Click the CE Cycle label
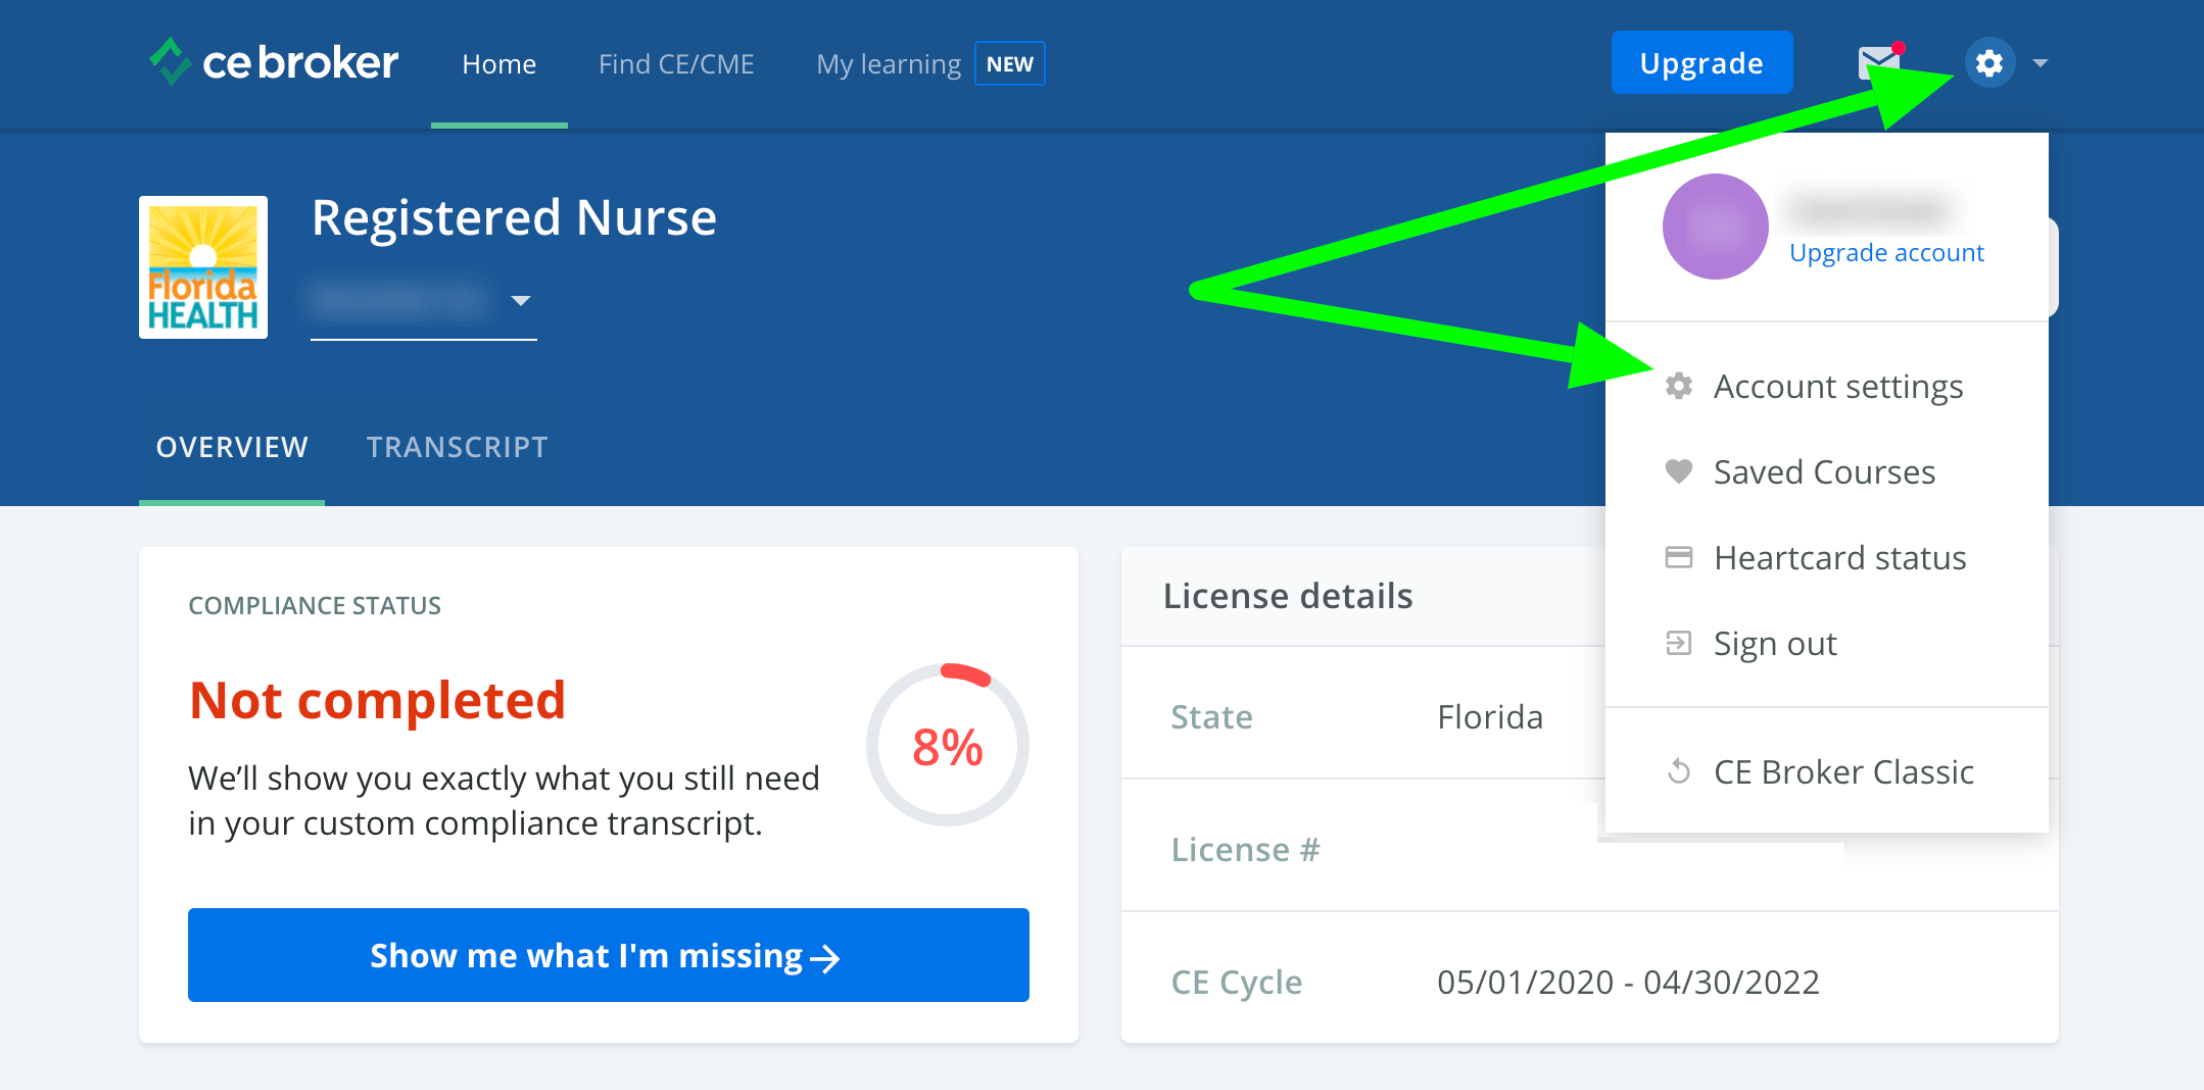Viewport: 2204px width, 1090px height. click(1236, 982)
